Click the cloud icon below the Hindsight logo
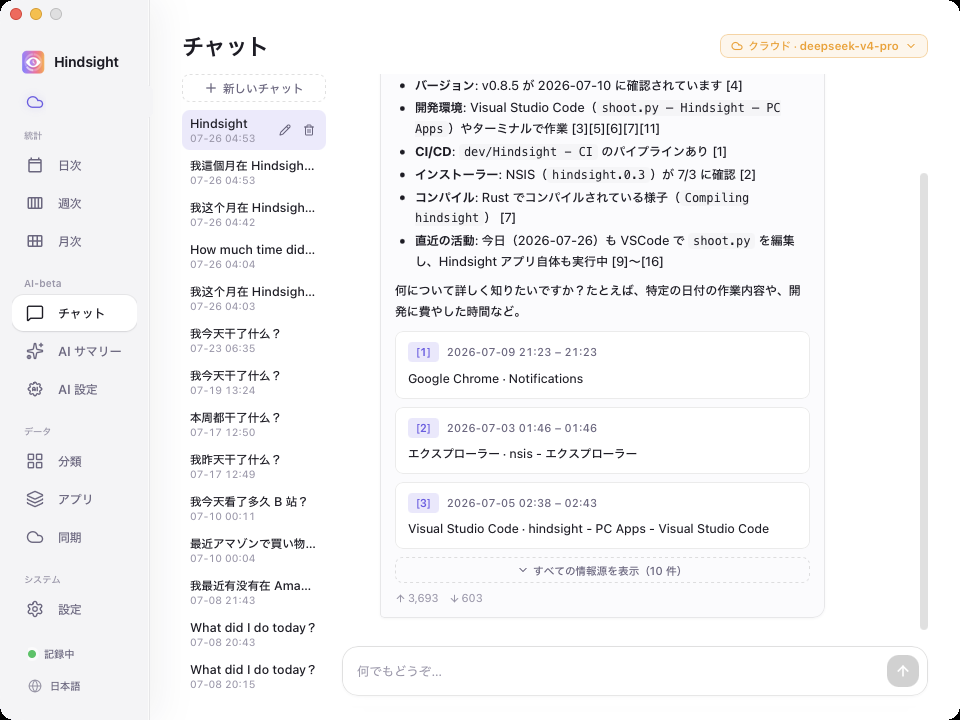This screenshot has height=720, width=960. click(35, 102)
